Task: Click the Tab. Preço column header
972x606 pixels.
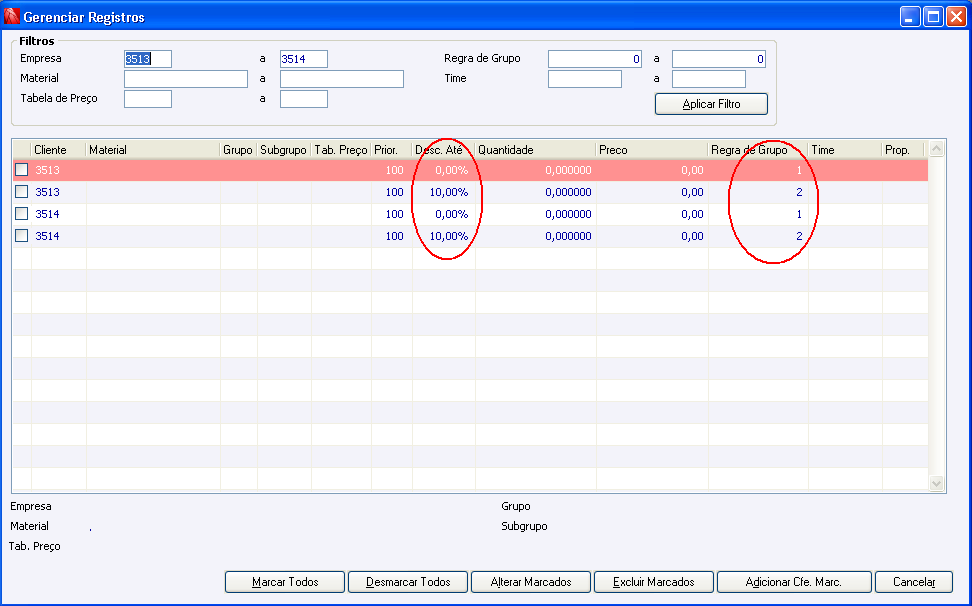Action: [341, 150]
